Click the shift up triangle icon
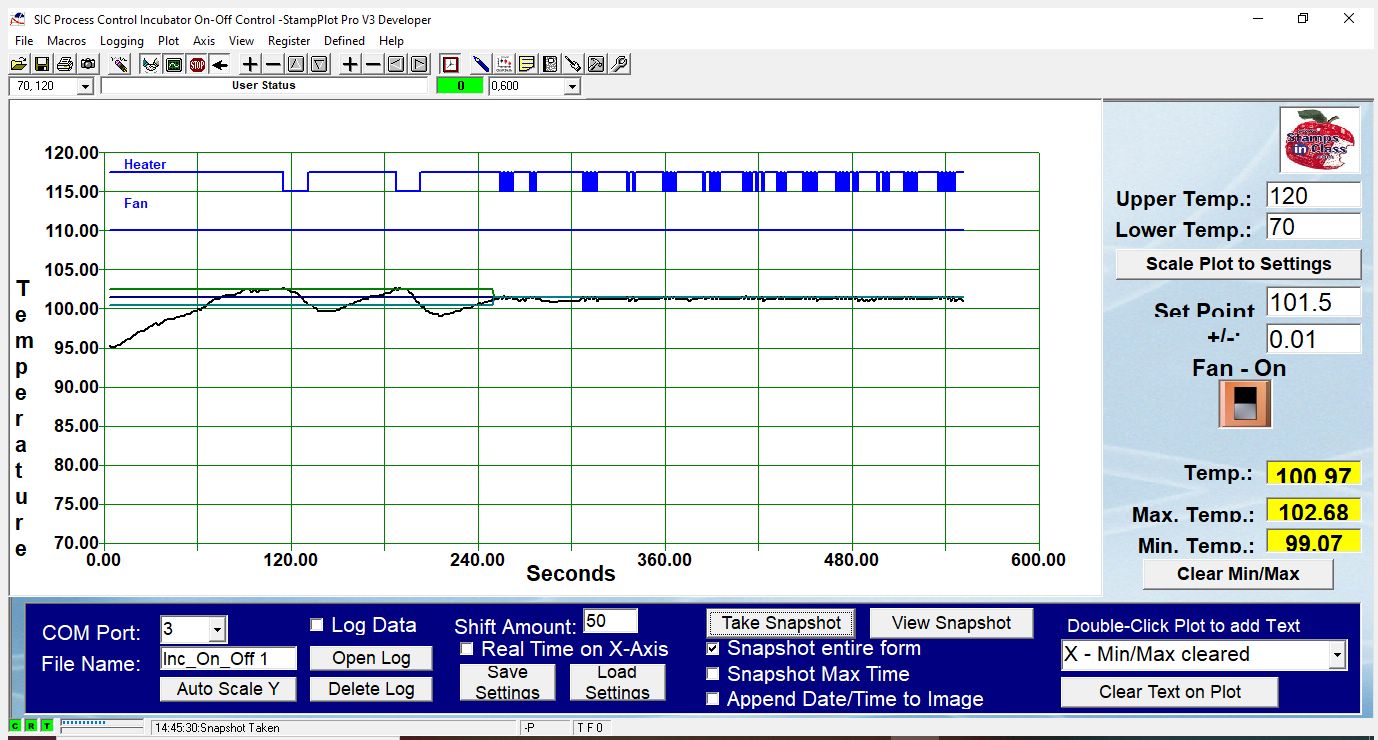The height and width of the screenshot is (740, 1378). tap(296, 64)
